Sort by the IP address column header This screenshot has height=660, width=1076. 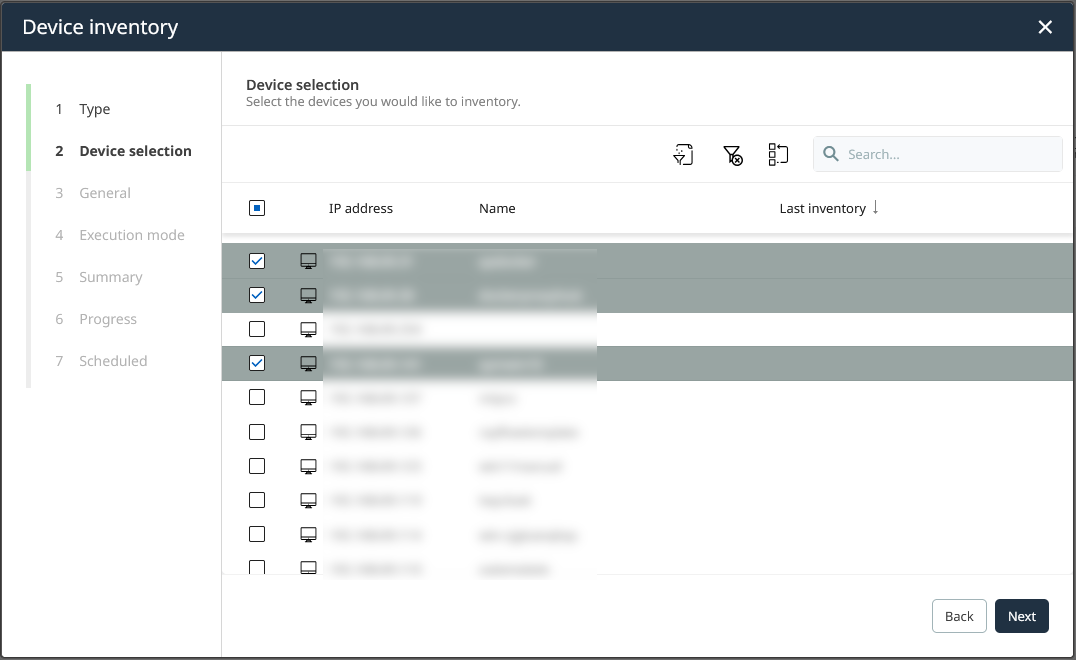coord(361,209)
